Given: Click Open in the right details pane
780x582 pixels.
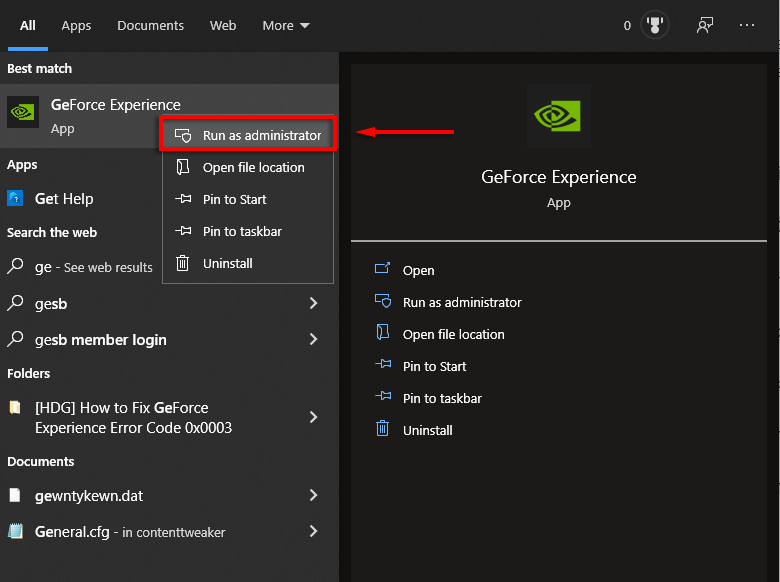Looking at the screenshot, I should click(x=418, y=270).
